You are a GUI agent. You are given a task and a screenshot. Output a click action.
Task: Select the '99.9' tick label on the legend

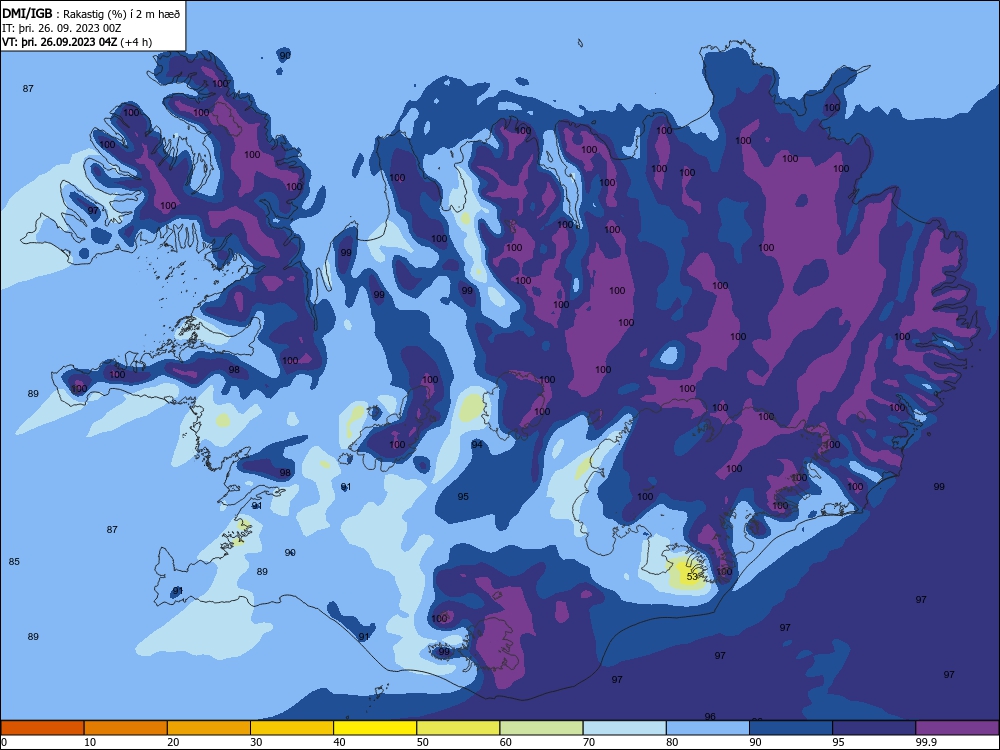pos(925,742)
